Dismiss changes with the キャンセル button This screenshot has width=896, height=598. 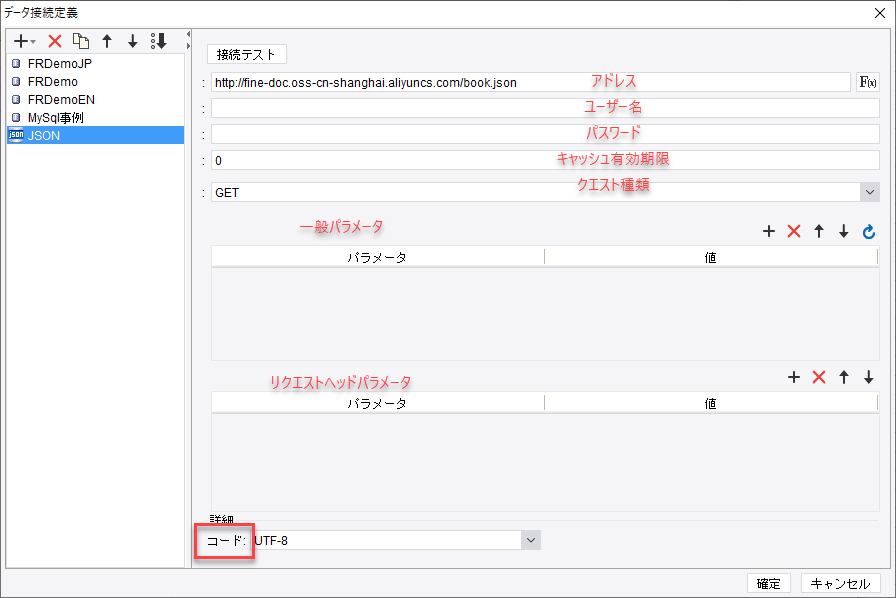pyautogui.click(x=839, y=583)
